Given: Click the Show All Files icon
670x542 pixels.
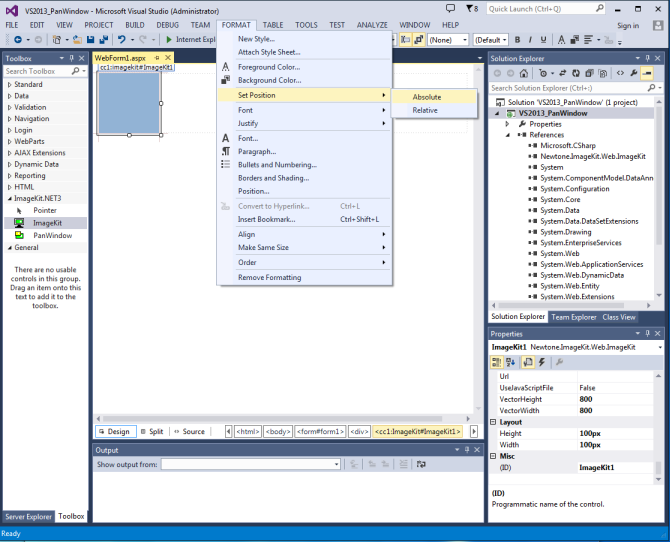Looking at the screenshot, I should (602, 74).
